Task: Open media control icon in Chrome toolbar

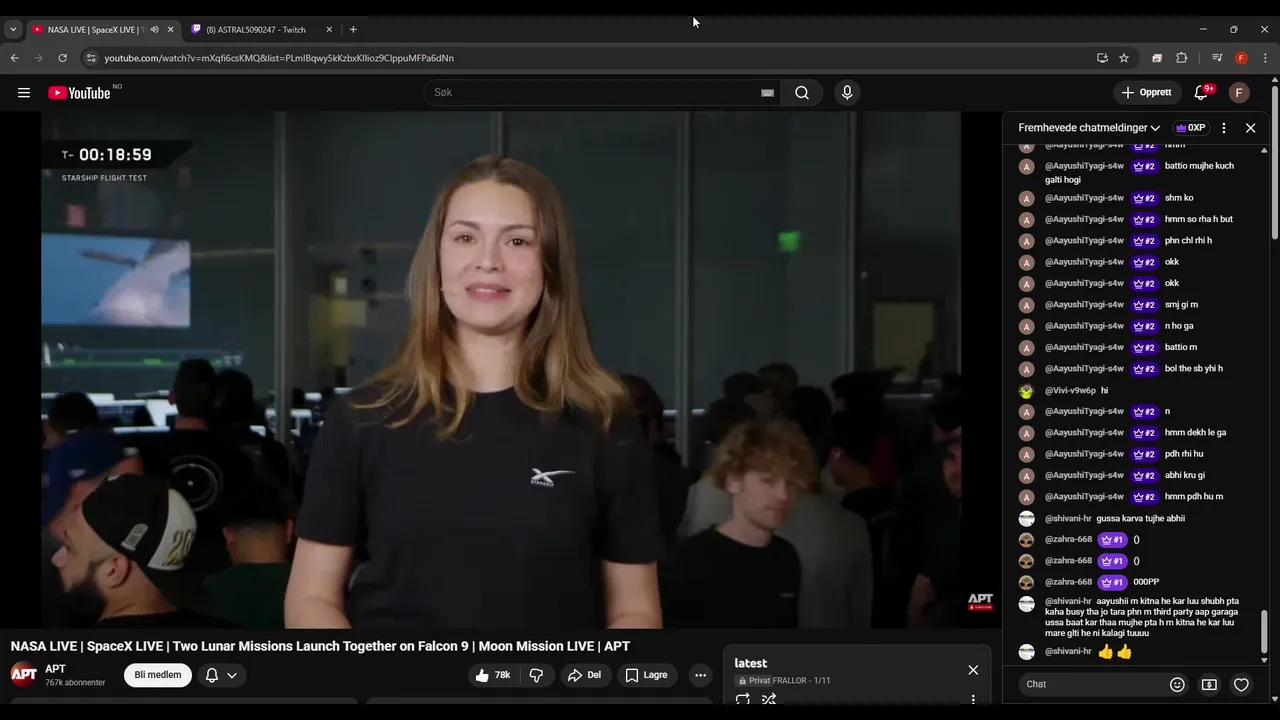Action: tap(1217, 58)
